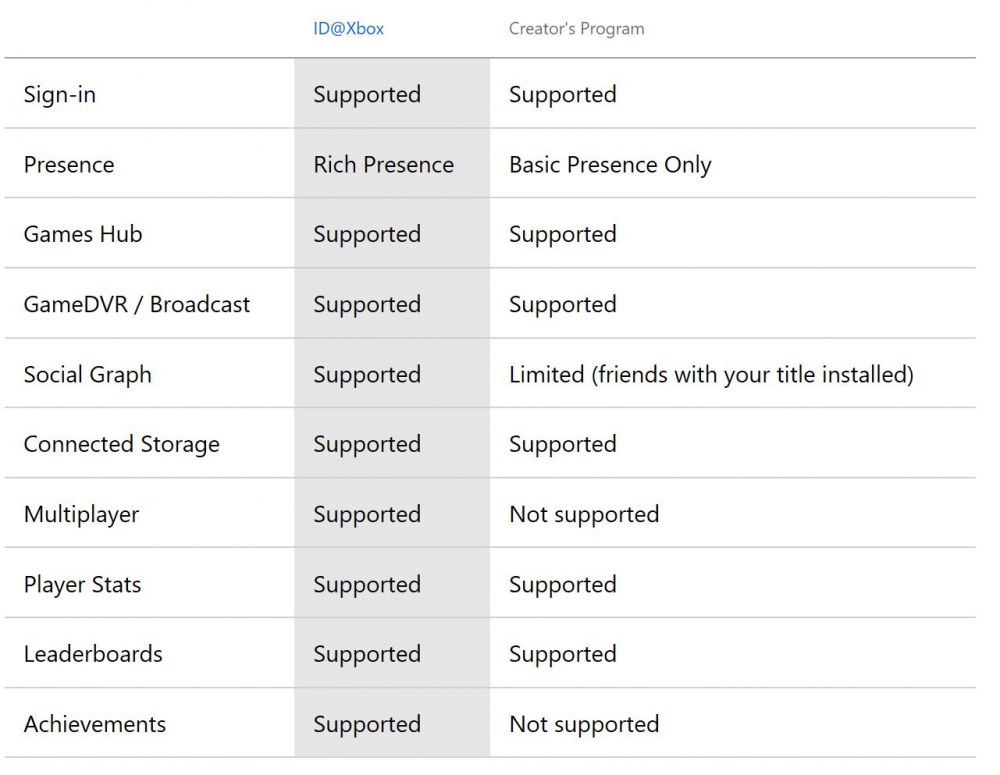Image resolution: width=1000 pixels, height=775 pixels.
Task: Click the Presence row label
Action: pos(69,165)
